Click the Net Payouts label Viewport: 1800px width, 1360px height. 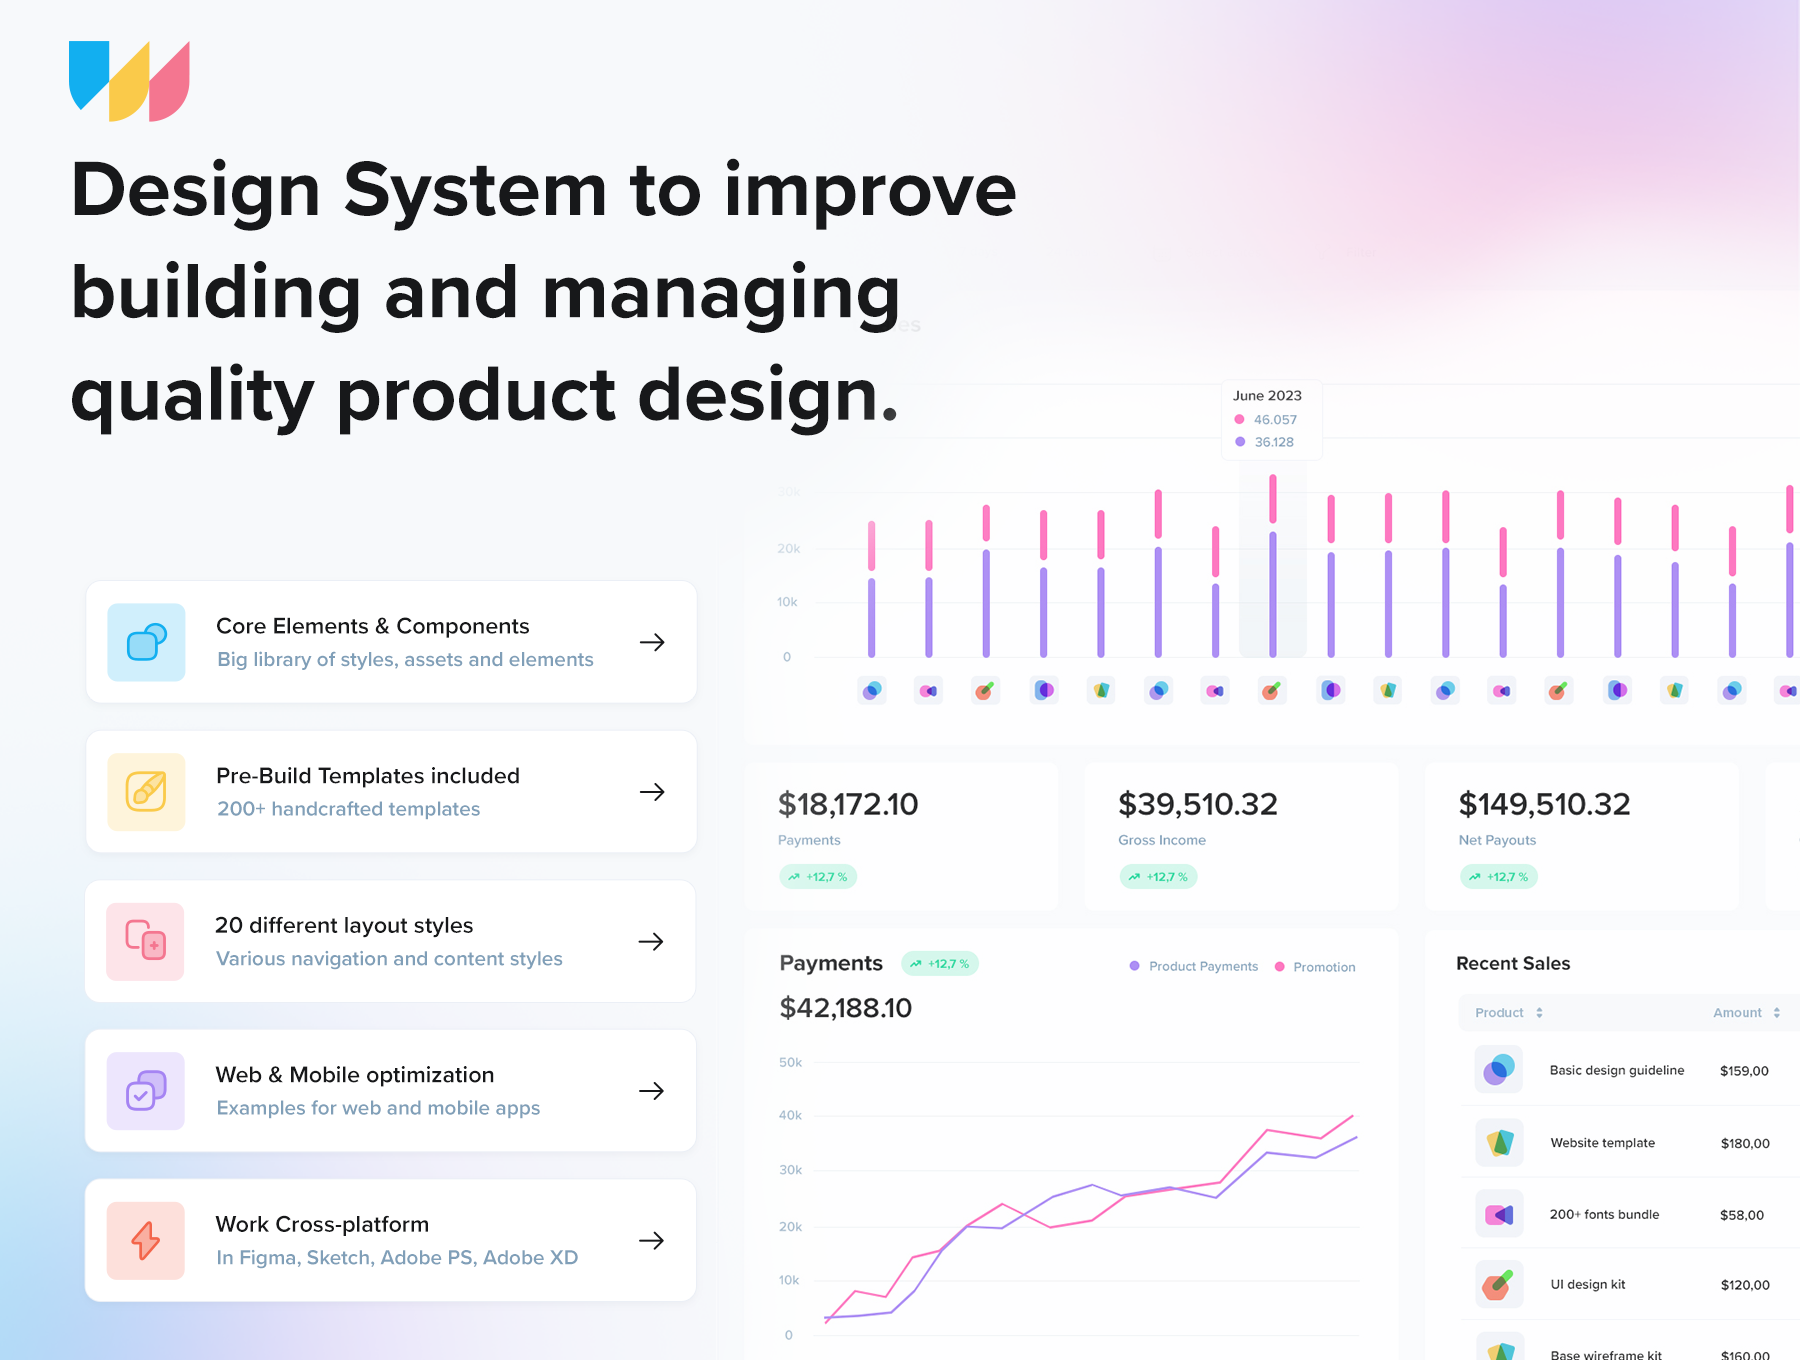[x=1497, y=840]
